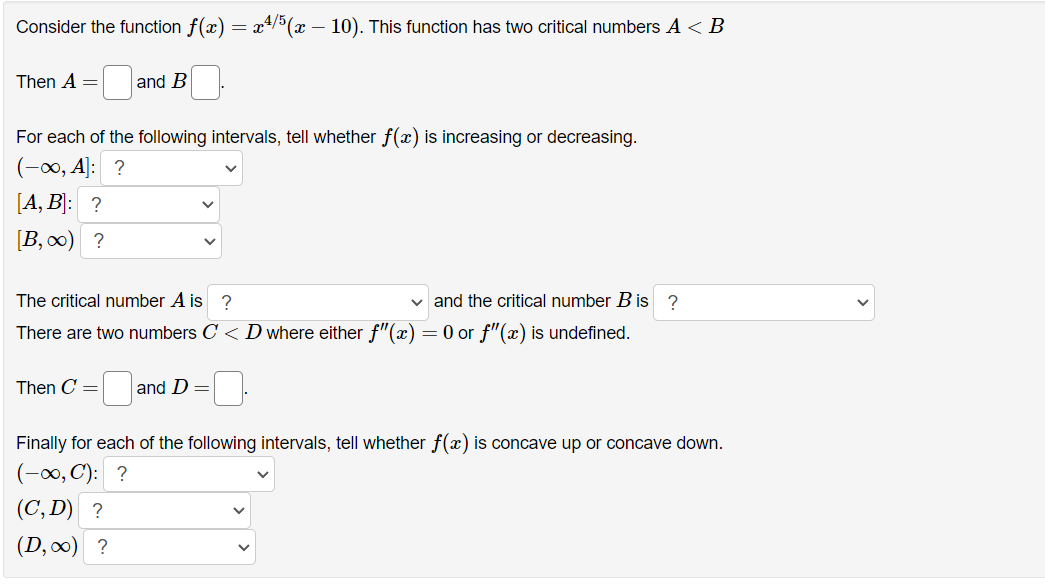
Task: Expand the chevron on the [A, B] selector
Action: [x=208, y=204]
